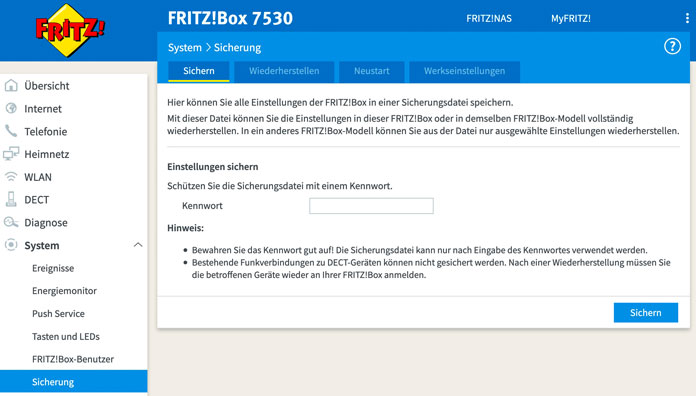Open WLAN in the sidebar
Screen dimensions: 696x396
tap(38, 177)
